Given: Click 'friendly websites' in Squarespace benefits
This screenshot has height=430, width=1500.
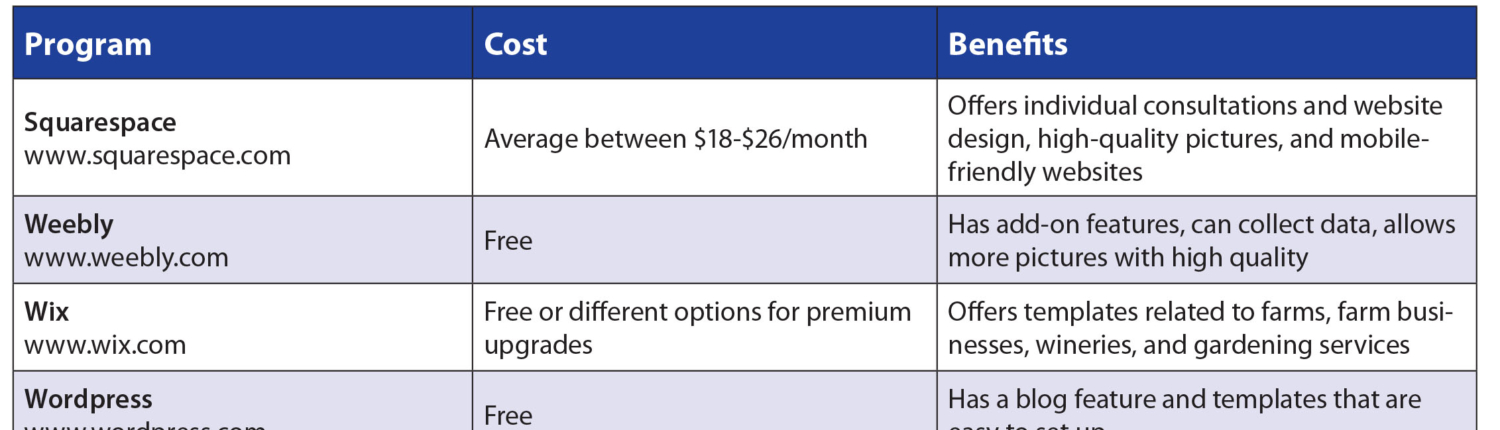Looking at the screenshot, I should (x=1045, y=172).
